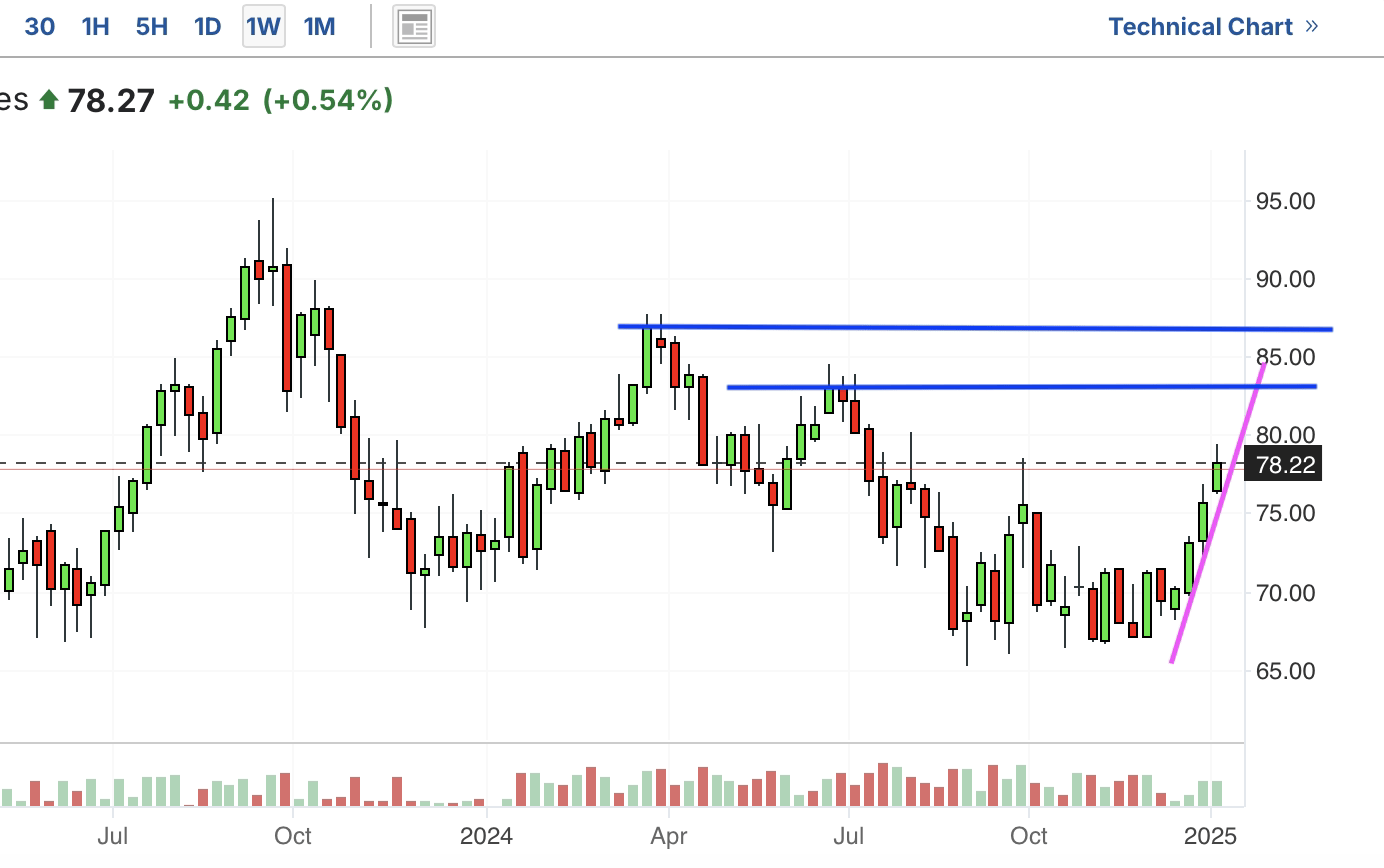The image size is (1384, 868).
Task: Click the 90.00 price axis label
Action: [x=1285, y=279]
